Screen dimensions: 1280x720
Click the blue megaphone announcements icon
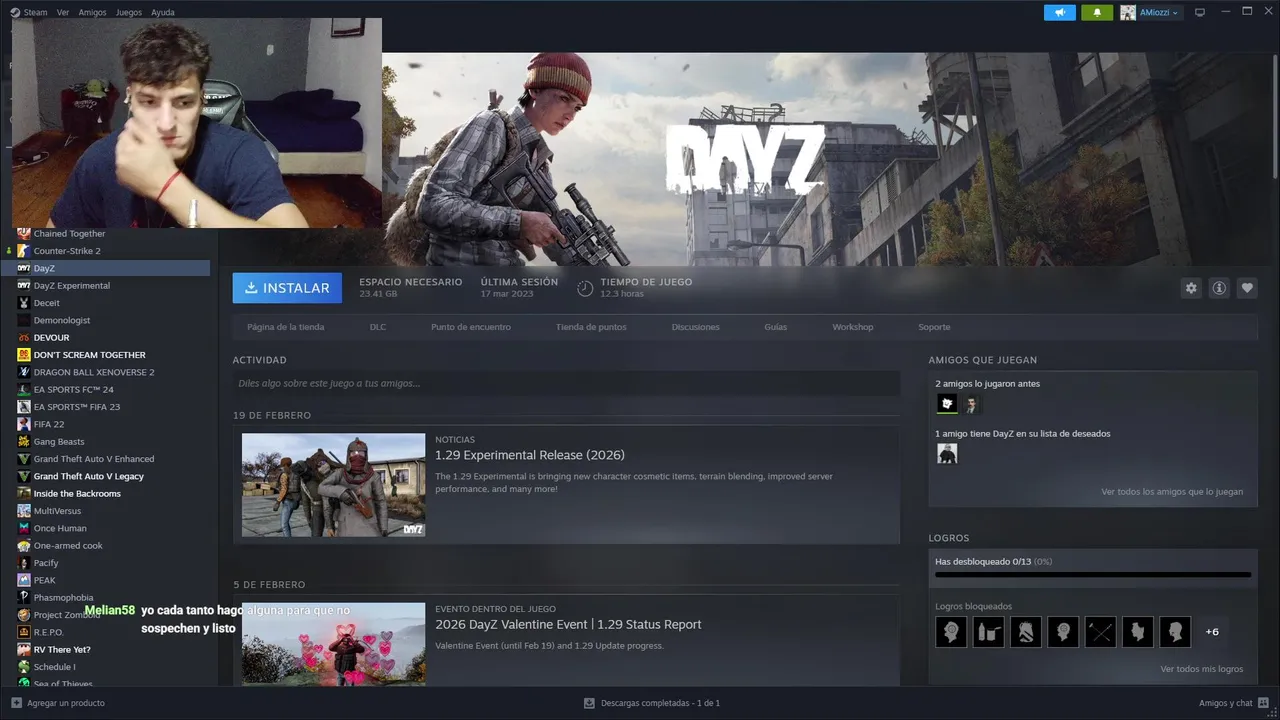1060,12
